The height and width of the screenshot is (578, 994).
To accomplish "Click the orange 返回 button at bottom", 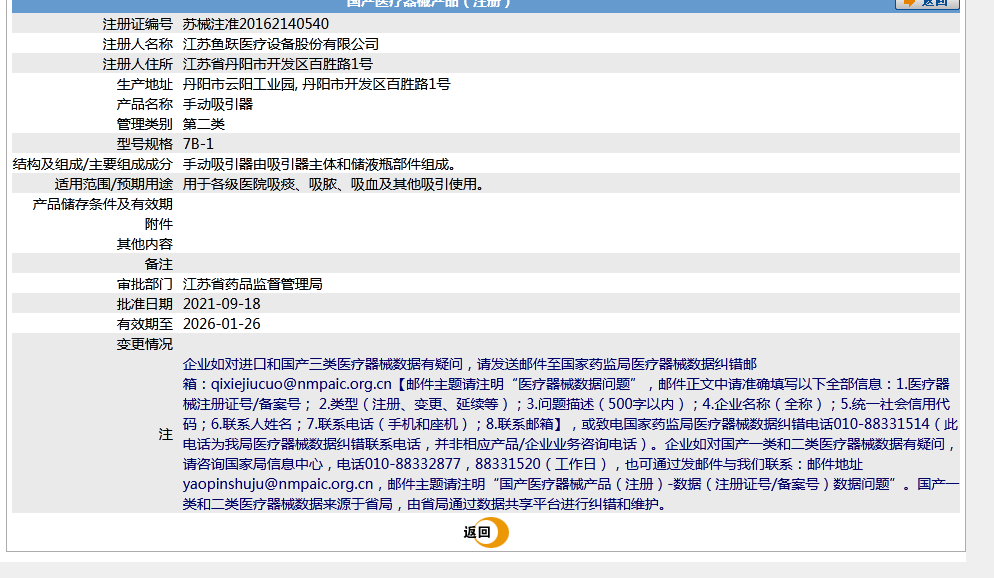I will pyautogui.click(x=486, y=533).
